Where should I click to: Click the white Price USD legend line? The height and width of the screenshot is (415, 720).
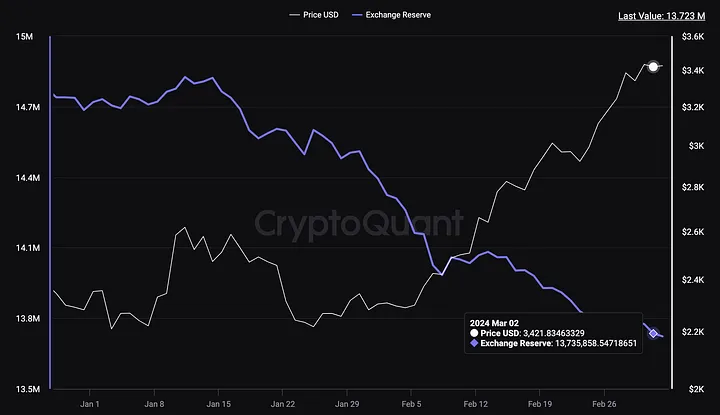coord(293,16)
